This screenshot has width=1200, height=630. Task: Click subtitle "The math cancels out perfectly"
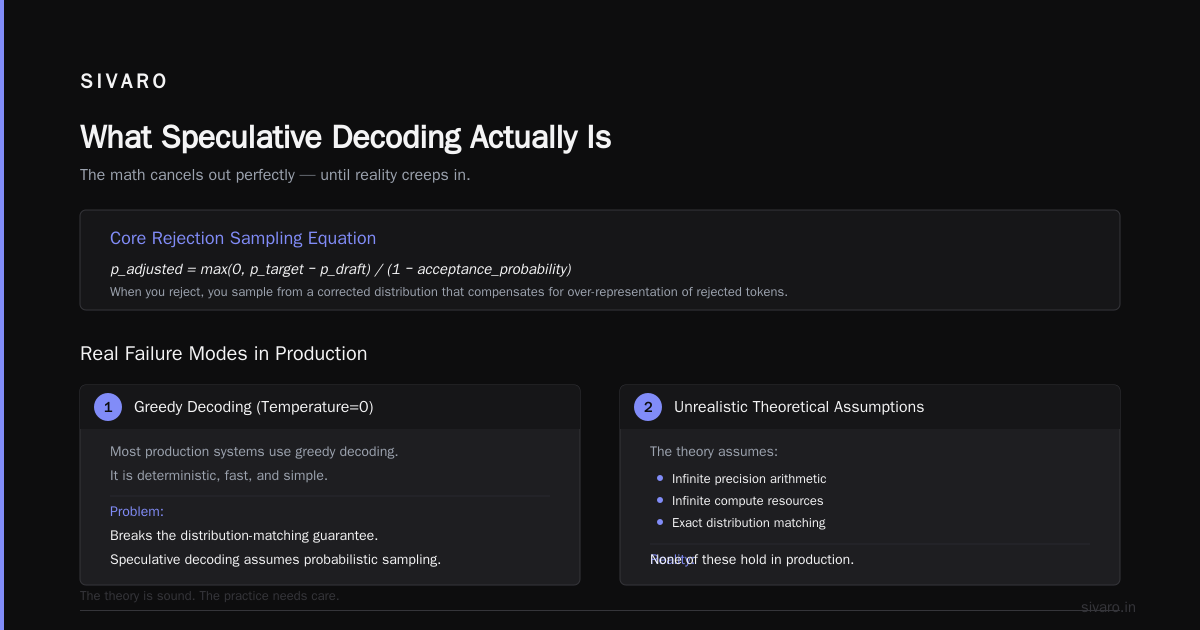[x=275, y=175]
